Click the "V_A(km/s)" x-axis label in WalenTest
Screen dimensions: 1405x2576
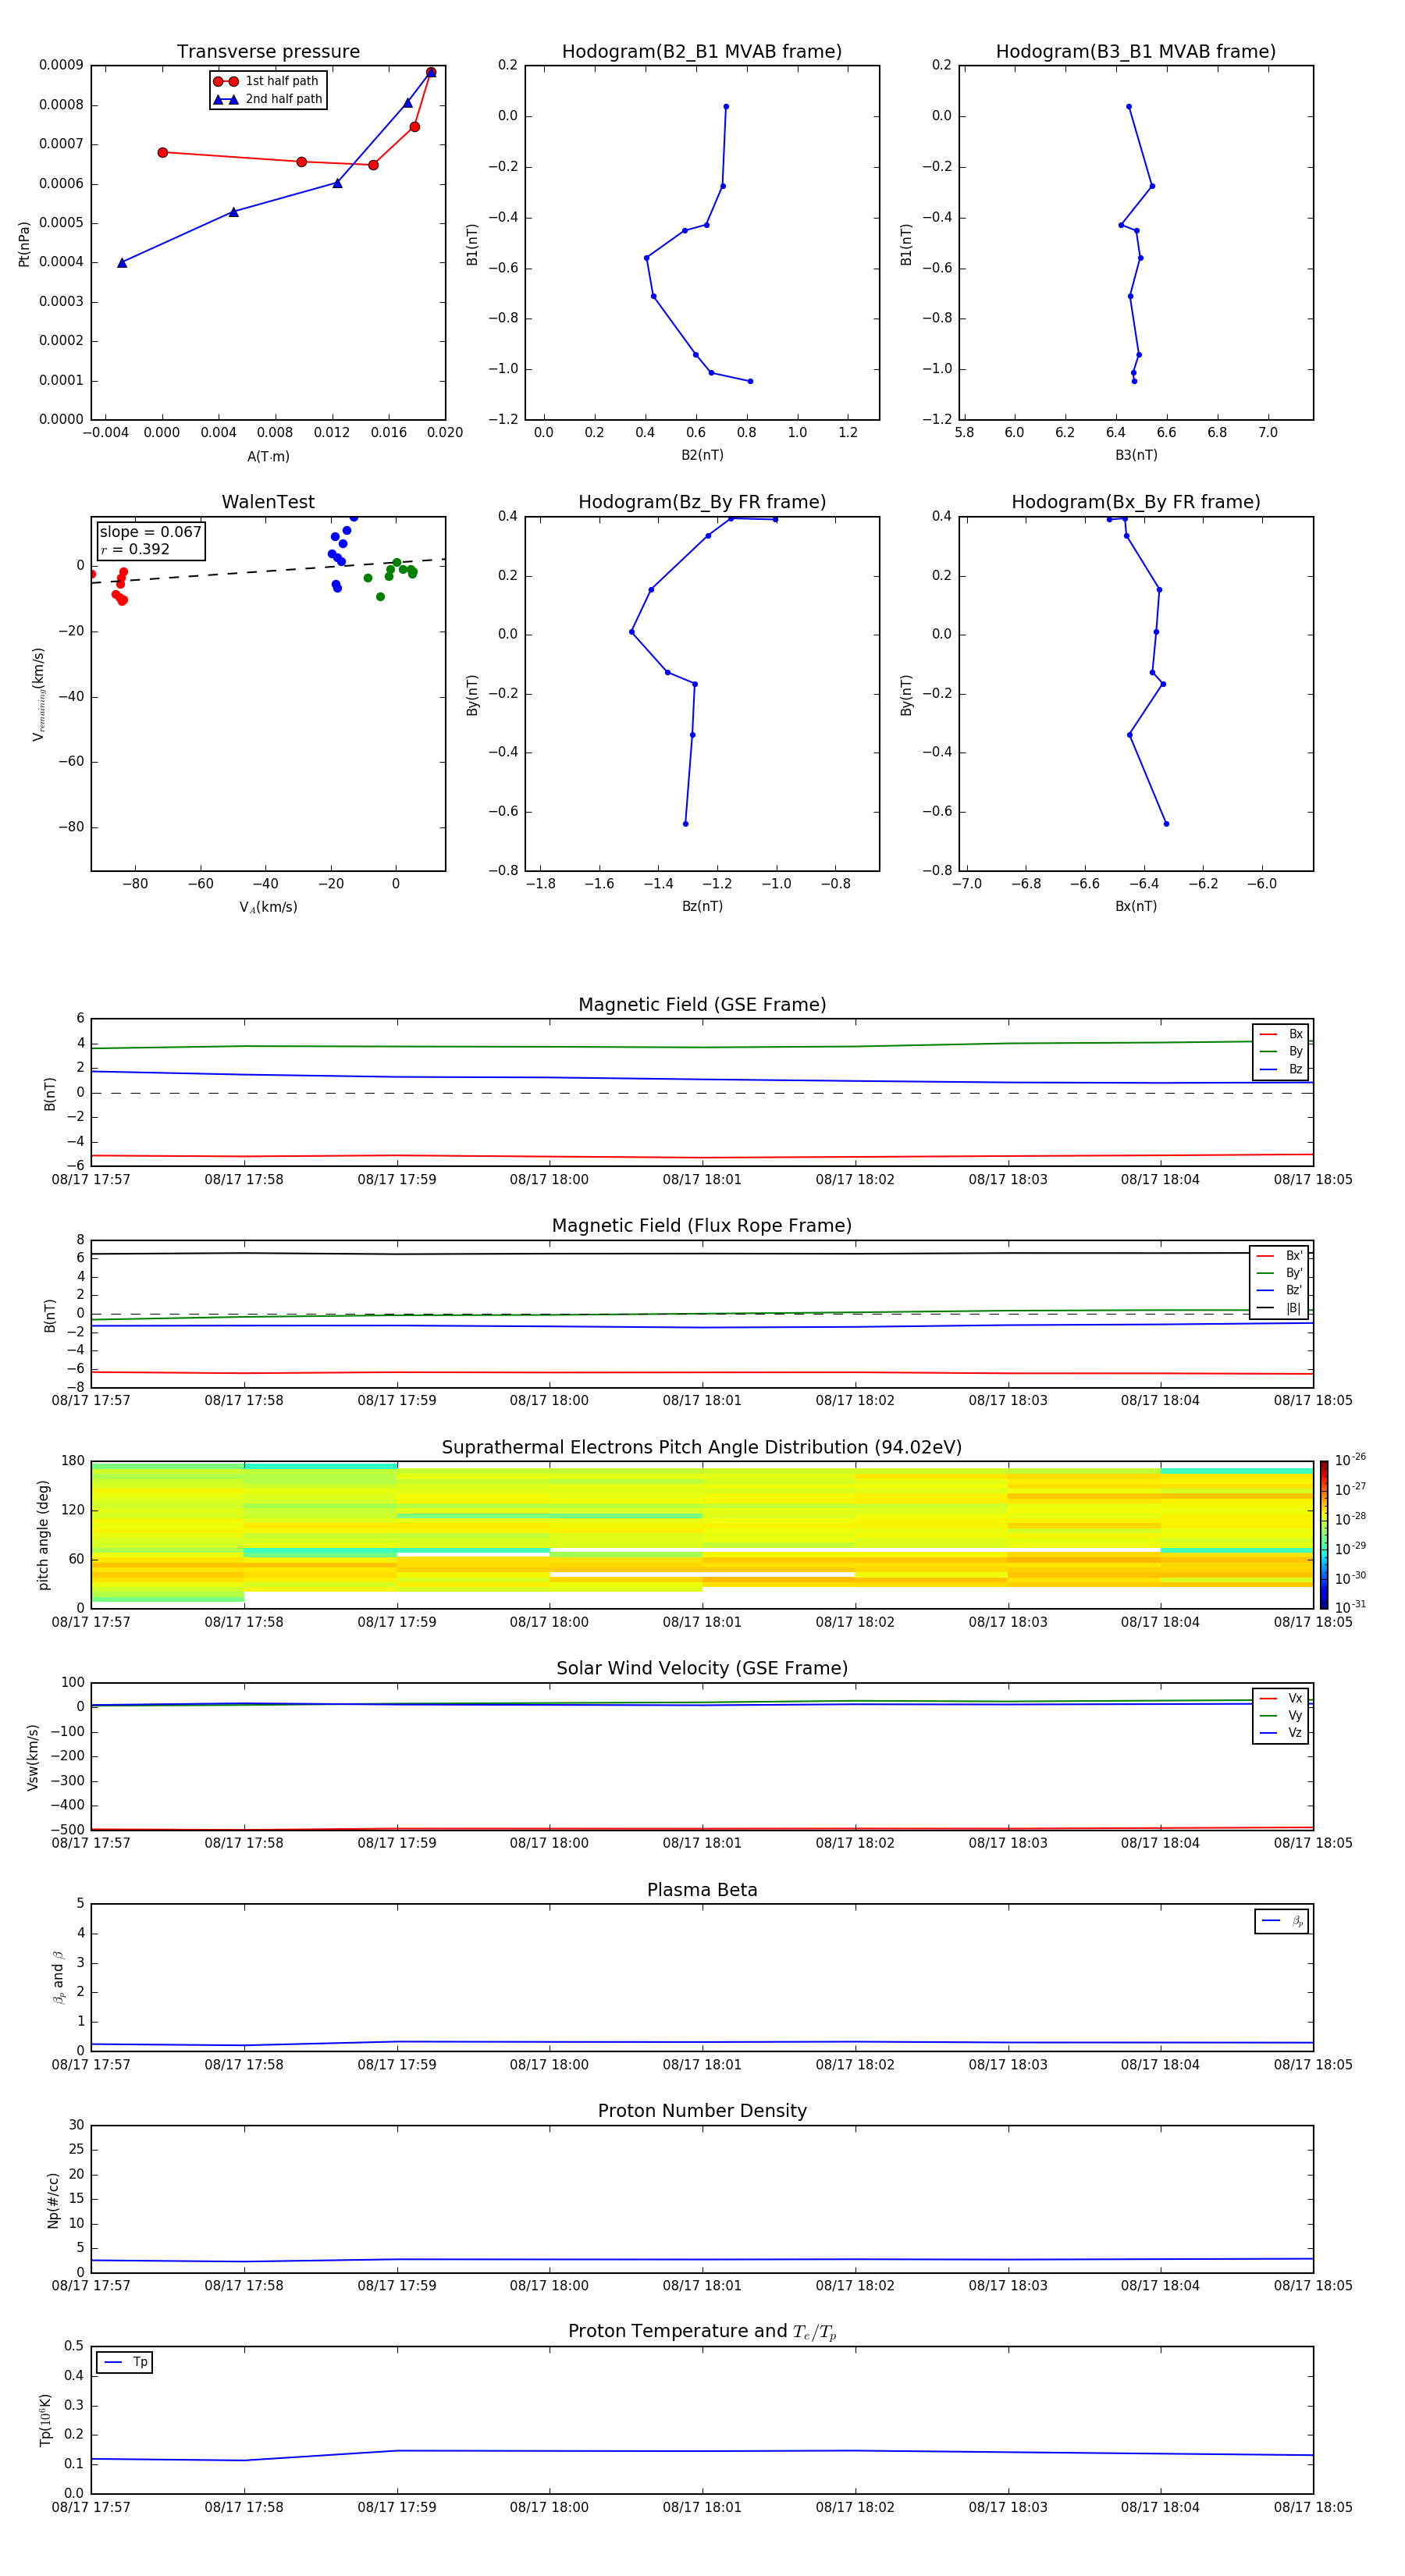click(268, 907)
